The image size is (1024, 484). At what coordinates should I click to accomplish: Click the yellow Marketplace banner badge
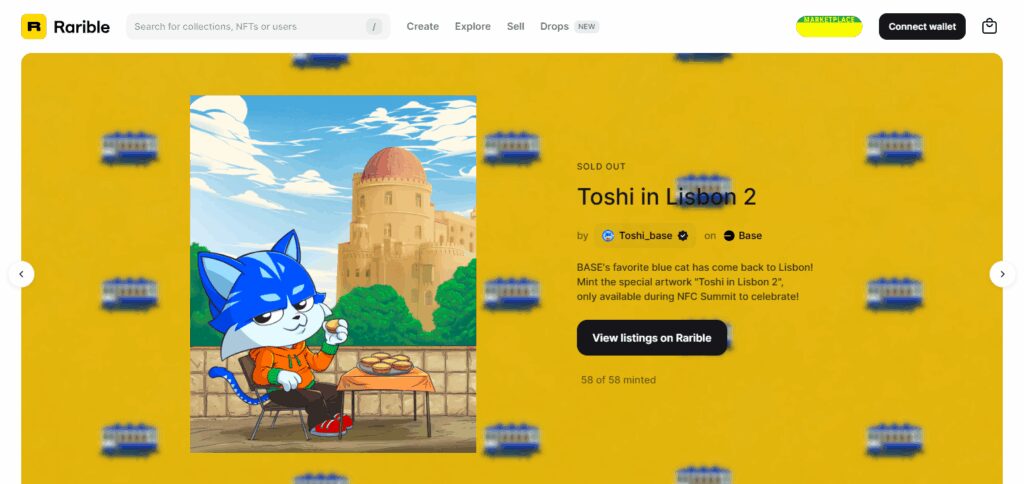coord(829,26)
